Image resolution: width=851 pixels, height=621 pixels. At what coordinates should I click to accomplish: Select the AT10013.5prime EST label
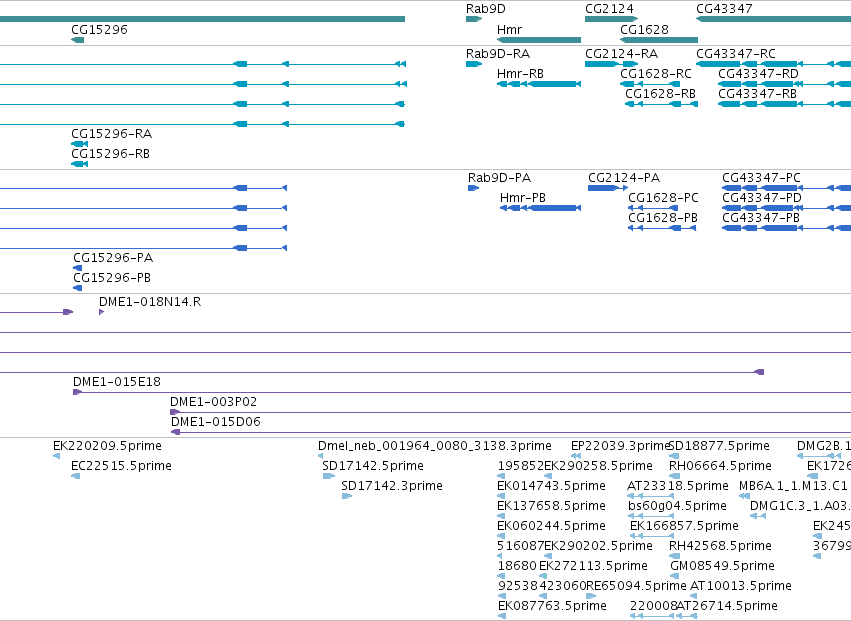point(741,586)
